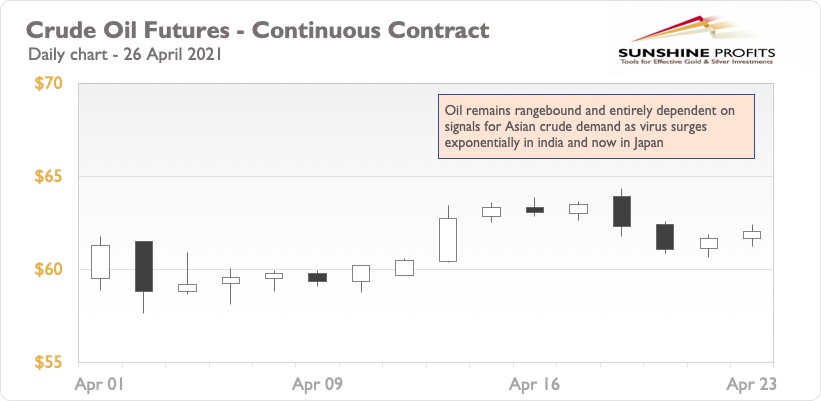
Task: Click the chart title Crude Oil Futures
Action: tap(257, 30)
